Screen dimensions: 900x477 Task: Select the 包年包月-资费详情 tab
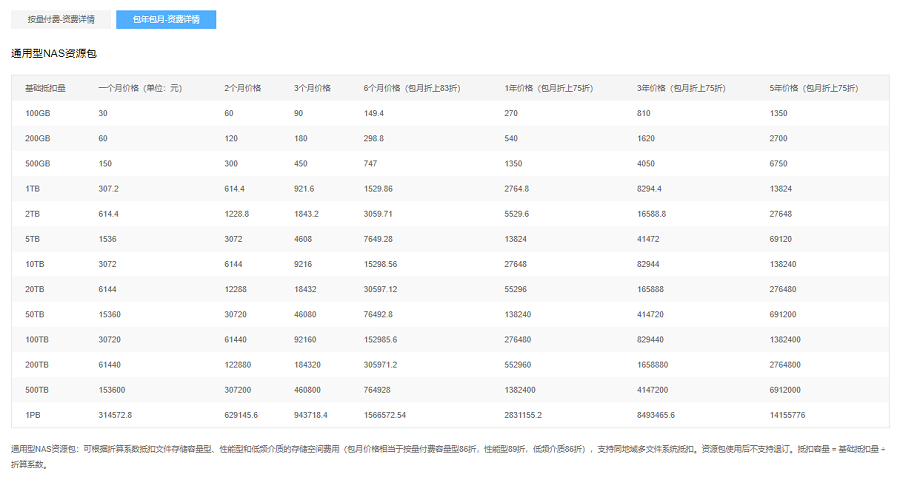(166, 20)
